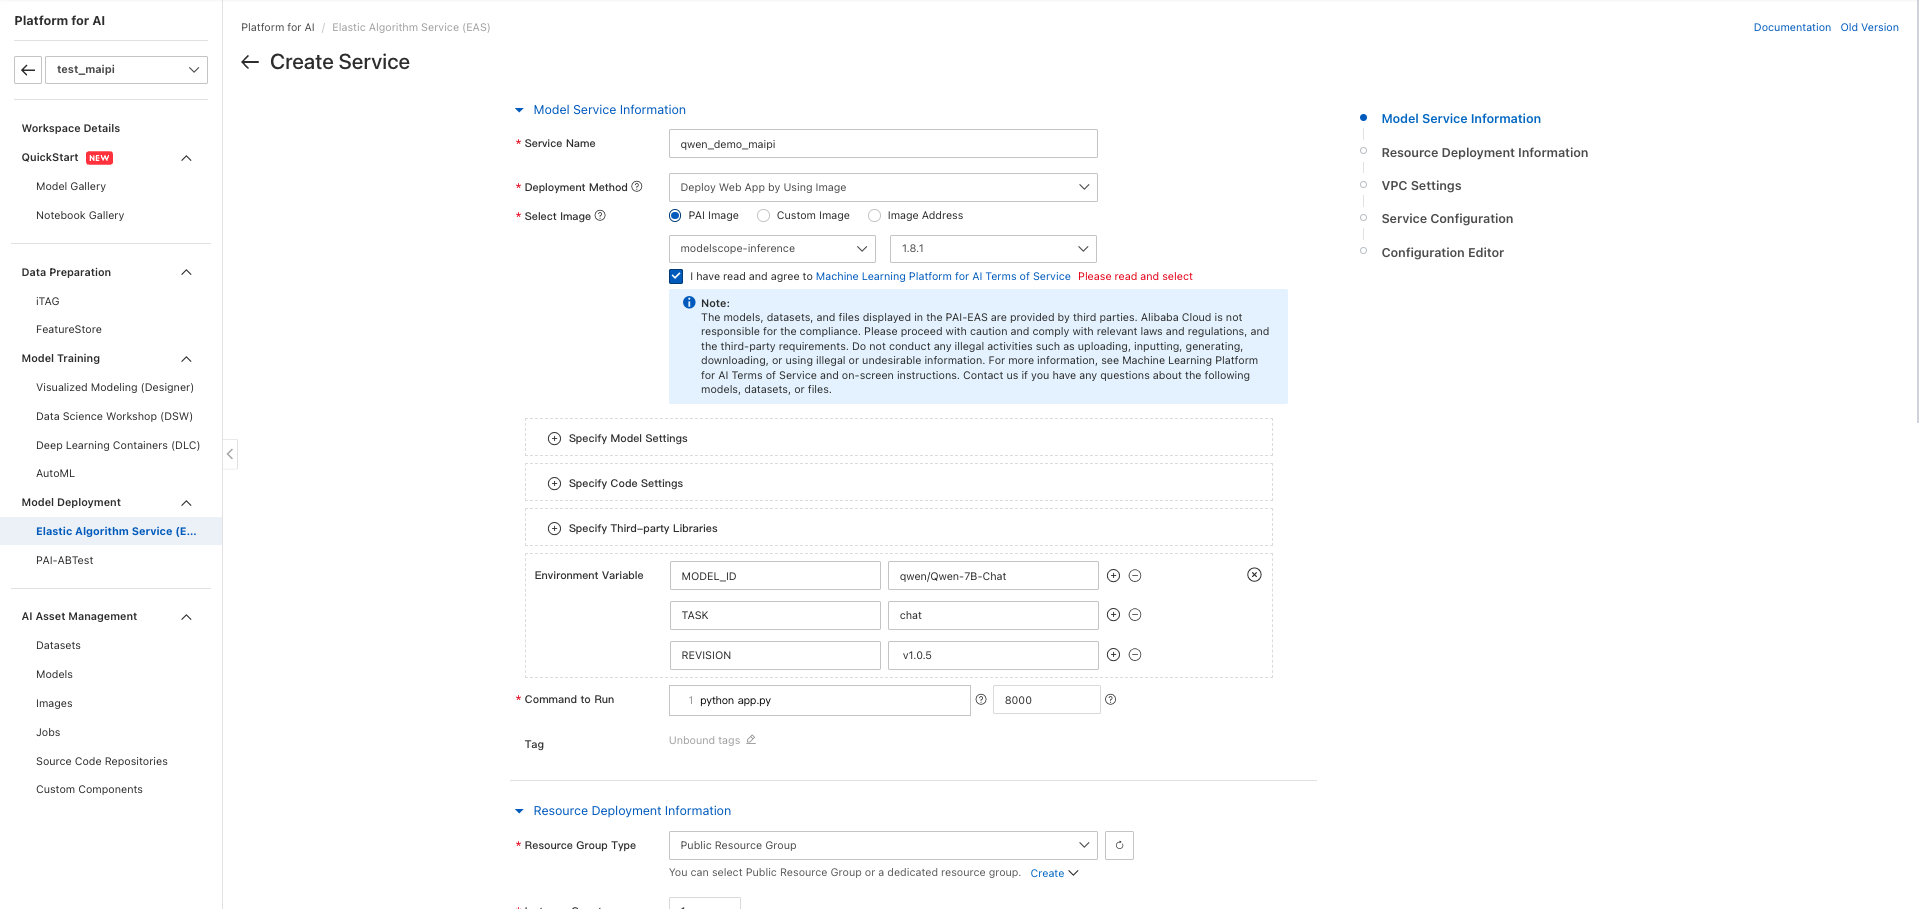The height and width of the screenshot is (909, 1919).
Task: Click the port 8000 input field
Action: tap(1046, 700)
